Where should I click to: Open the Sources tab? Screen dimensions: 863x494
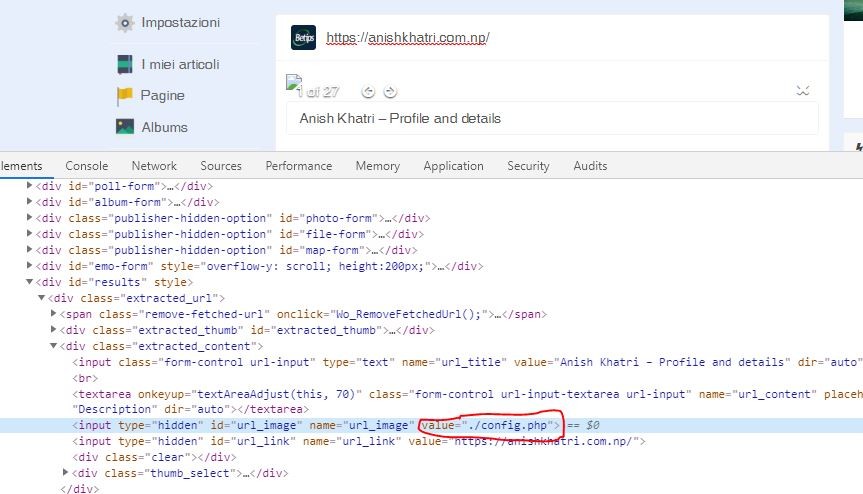coord(221,166)
